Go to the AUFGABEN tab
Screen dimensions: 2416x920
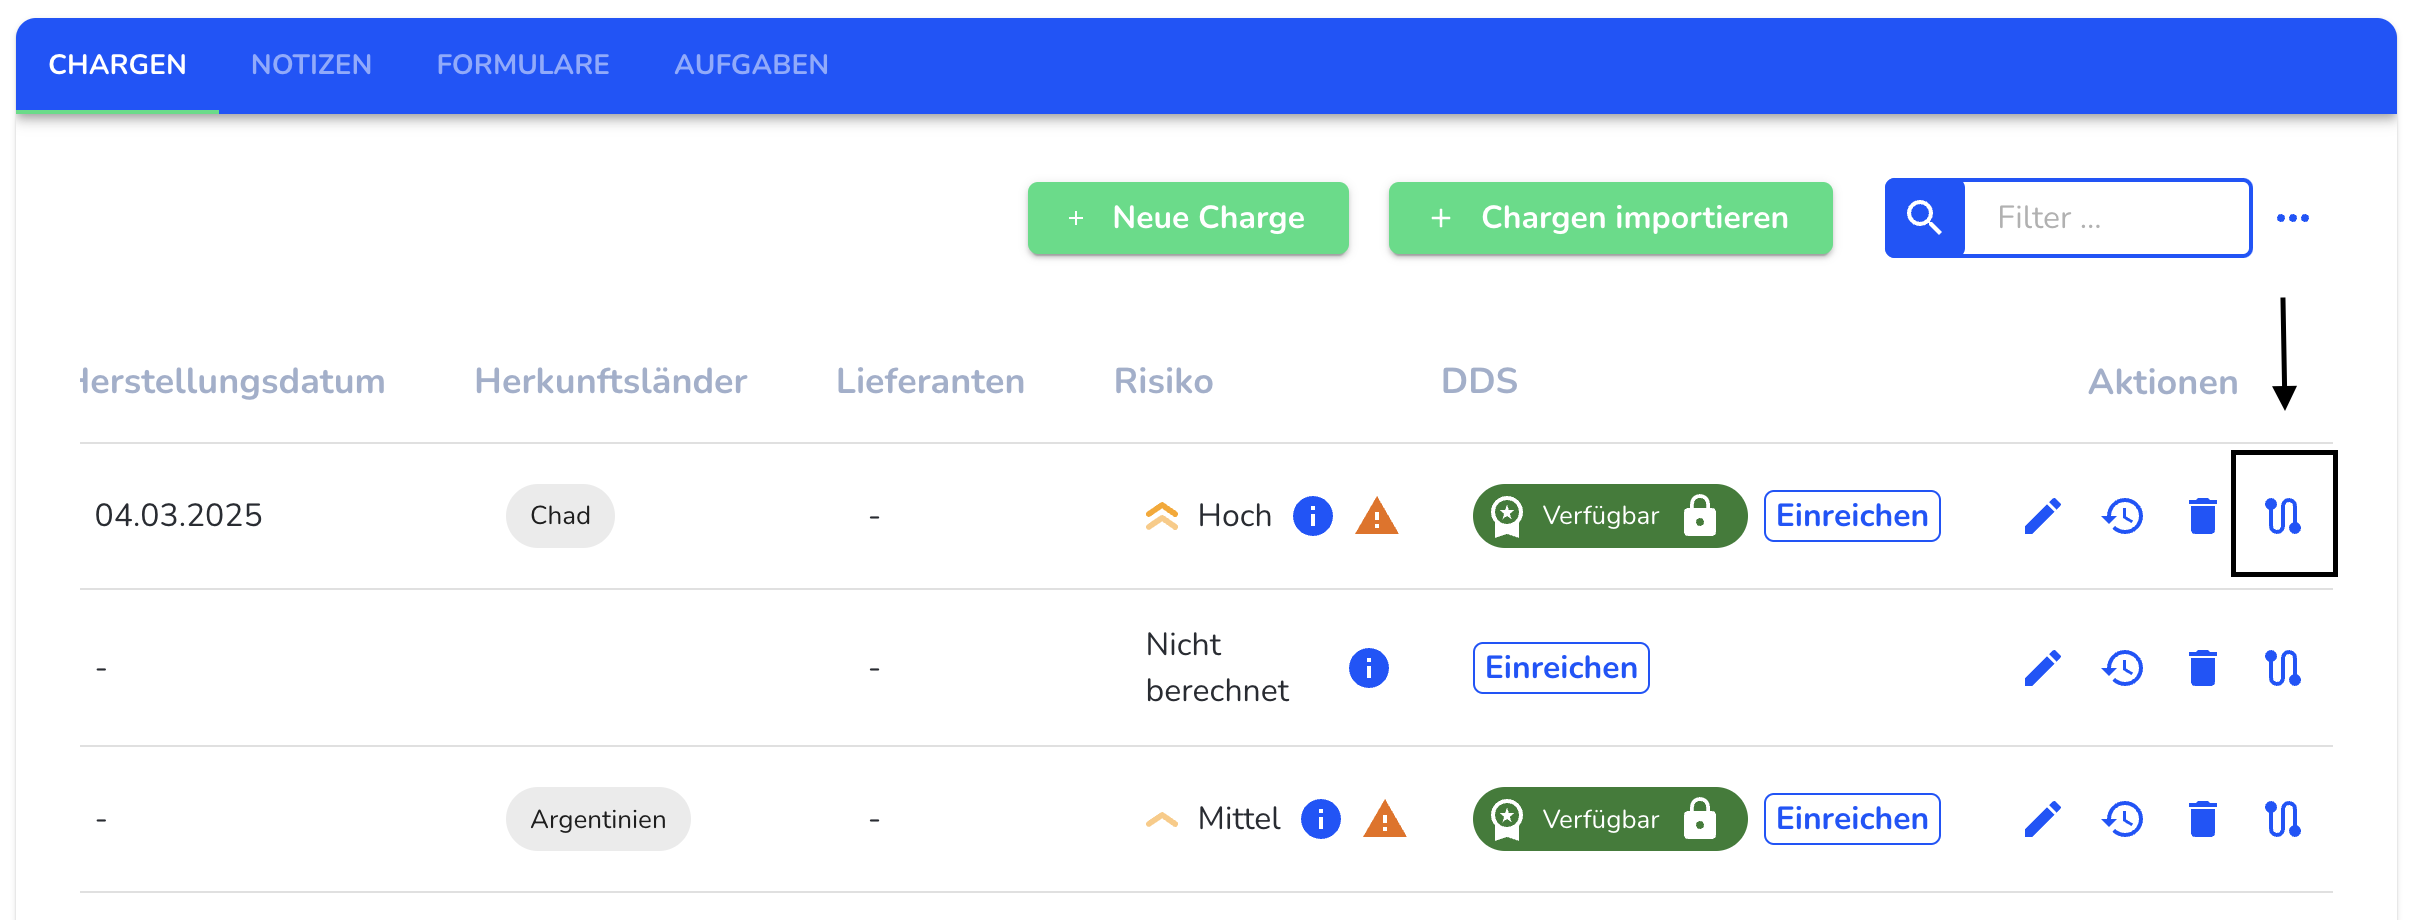[751, 65]
